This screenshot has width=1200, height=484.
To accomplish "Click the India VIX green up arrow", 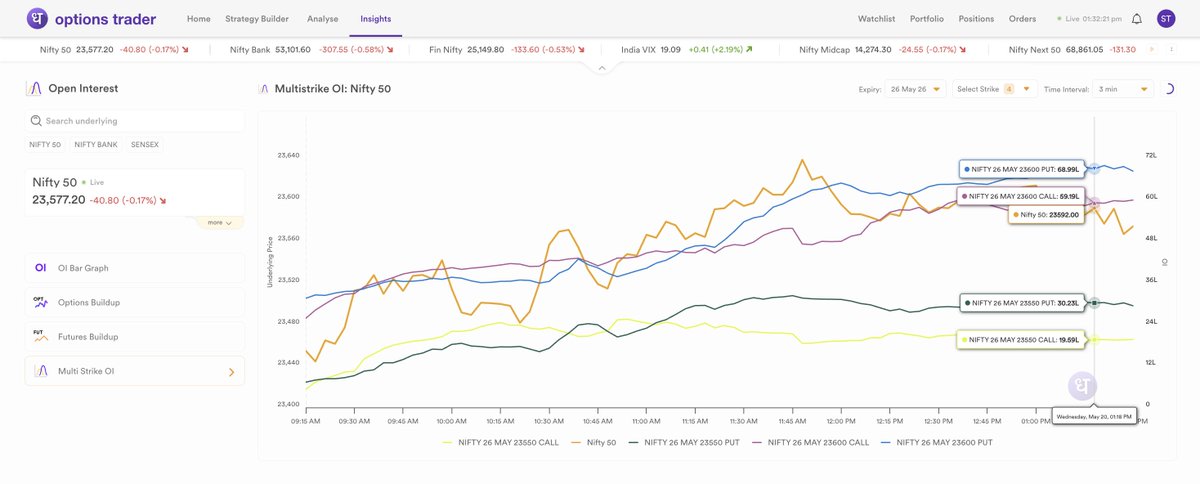I will pos(748,49).
